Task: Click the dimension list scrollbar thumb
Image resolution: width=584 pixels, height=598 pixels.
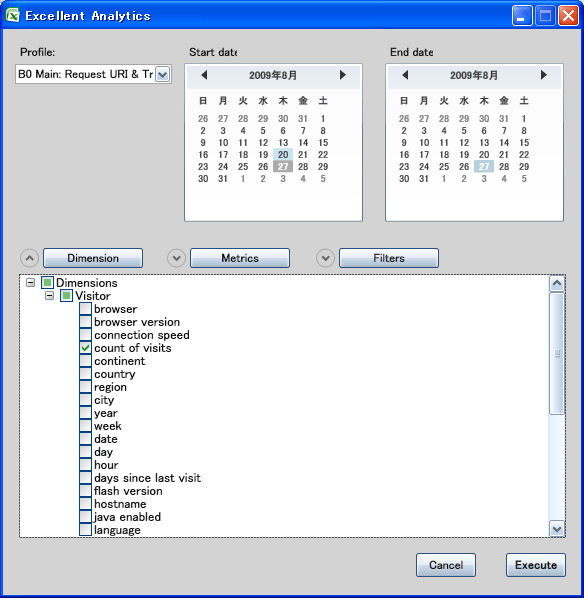Action: tap(557, 354)
